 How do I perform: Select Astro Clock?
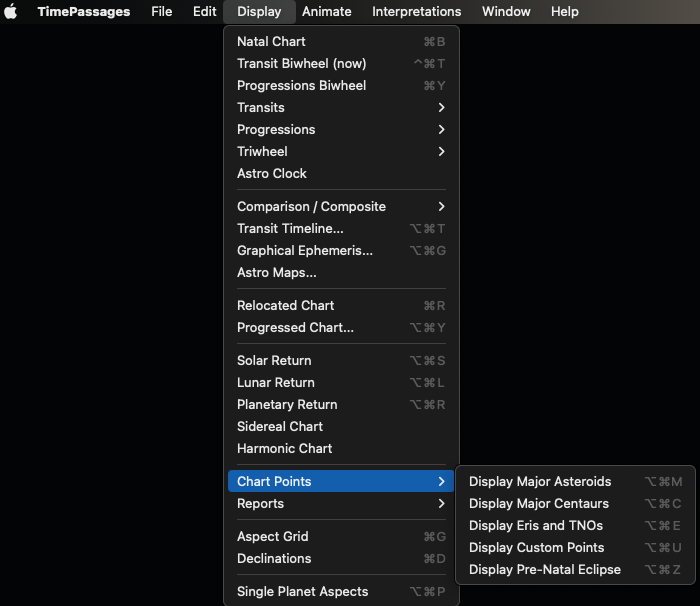pyautogui.click(x=341, y=173)
